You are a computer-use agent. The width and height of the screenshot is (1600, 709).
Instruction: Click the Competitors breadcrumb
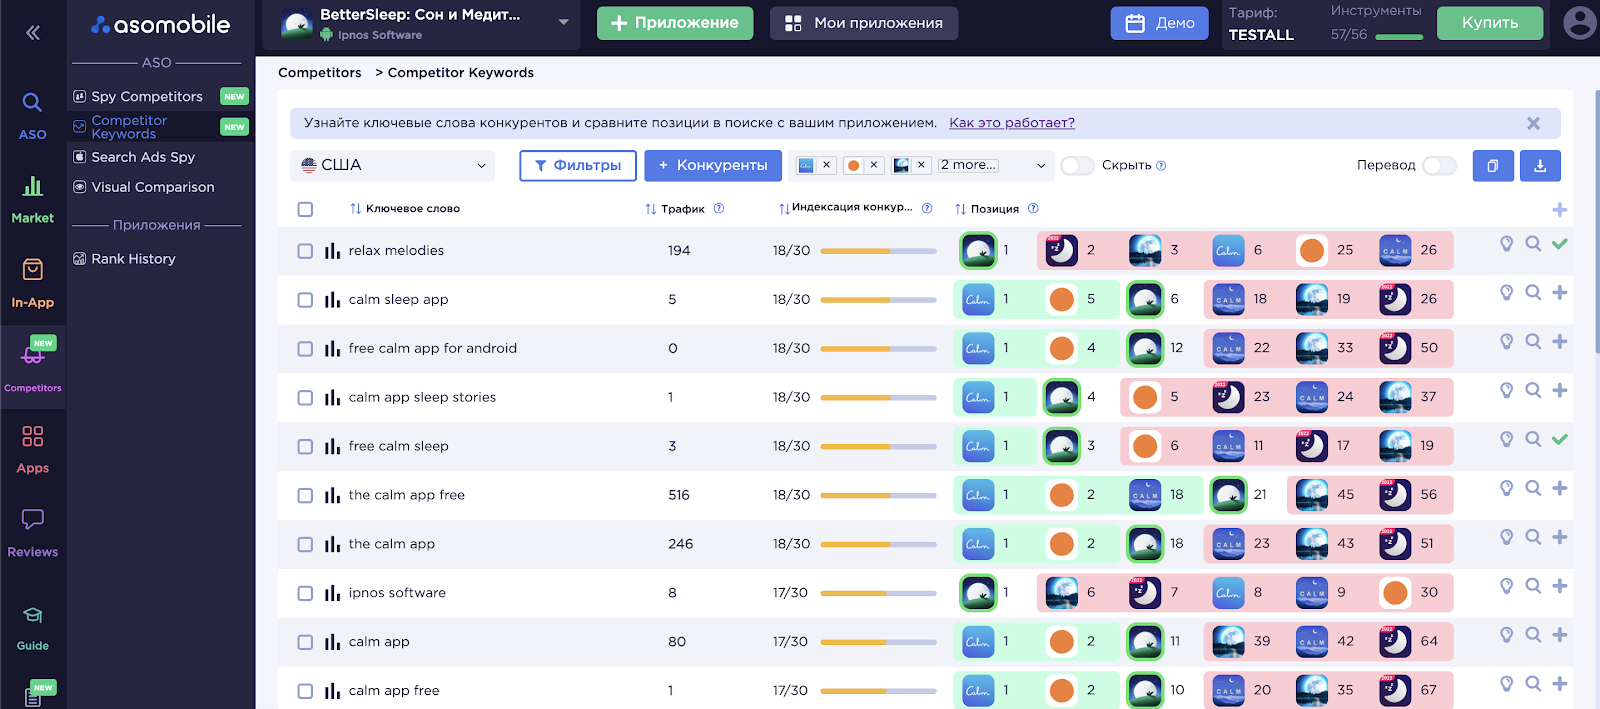(x=320, y=73)
